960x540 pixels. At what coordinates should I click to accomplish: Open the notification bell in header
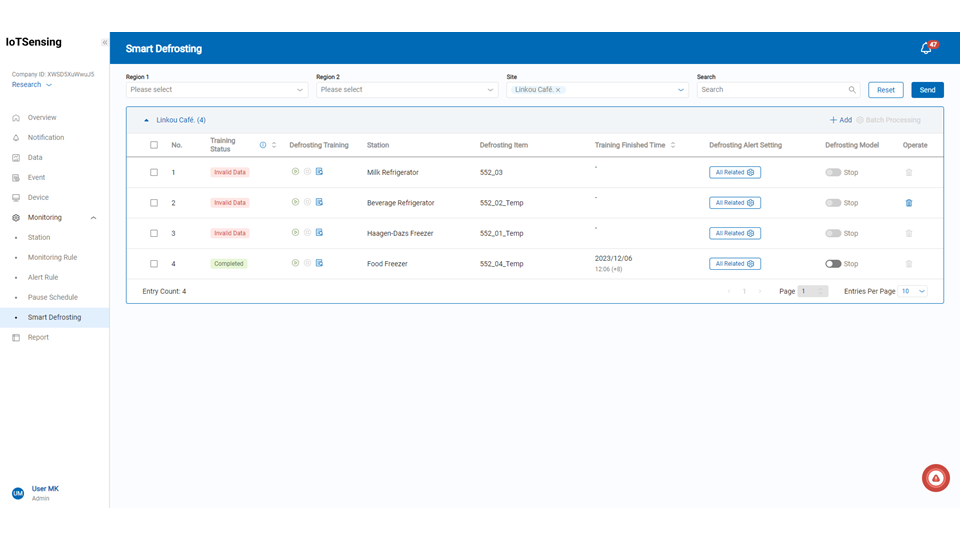(926, 48)
